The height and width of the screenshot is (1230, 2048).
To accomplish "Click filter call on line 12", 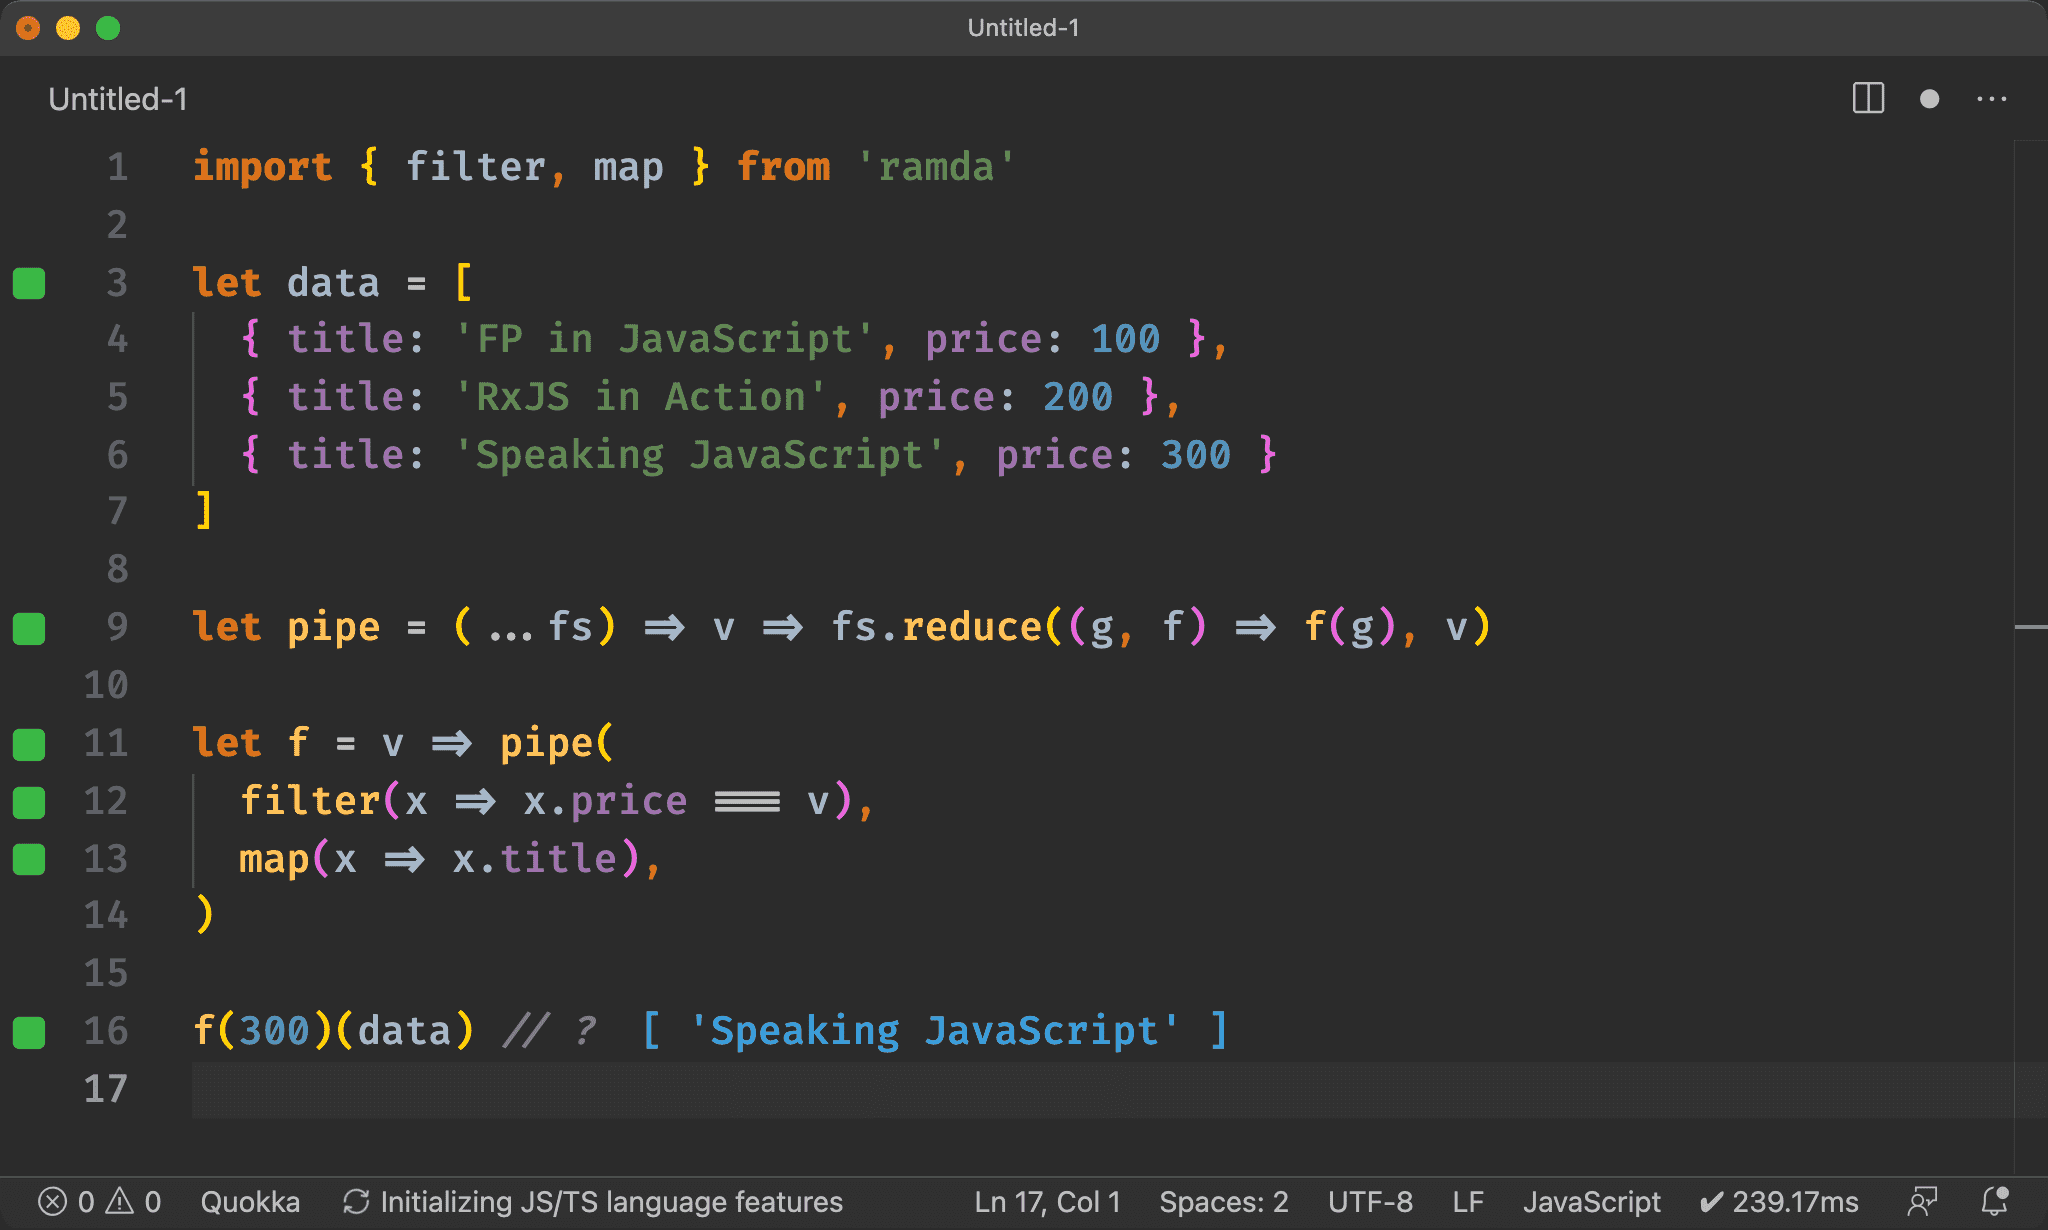I will pos(310,801).
